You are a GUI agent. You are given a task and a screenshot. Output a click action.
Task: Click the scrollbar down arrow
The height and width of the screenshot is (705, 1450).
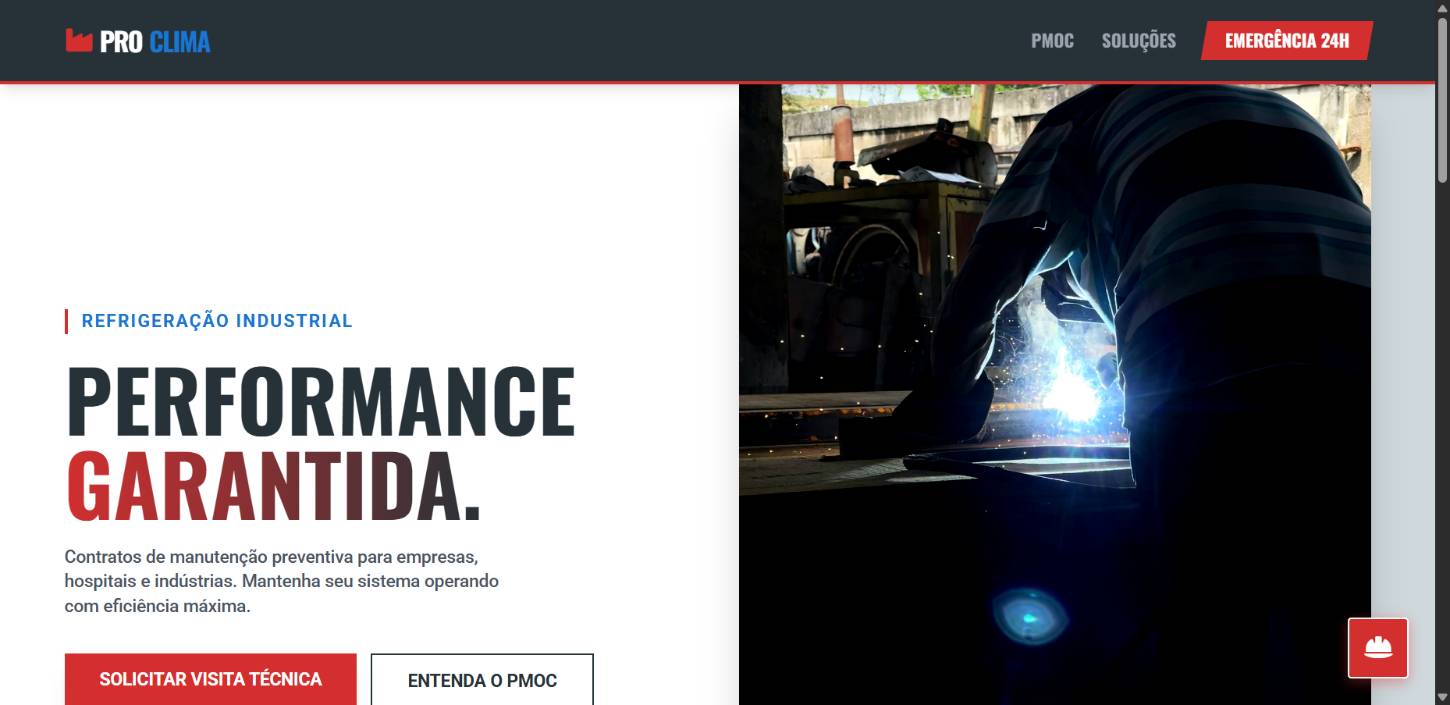click(x=1442, y=697)
